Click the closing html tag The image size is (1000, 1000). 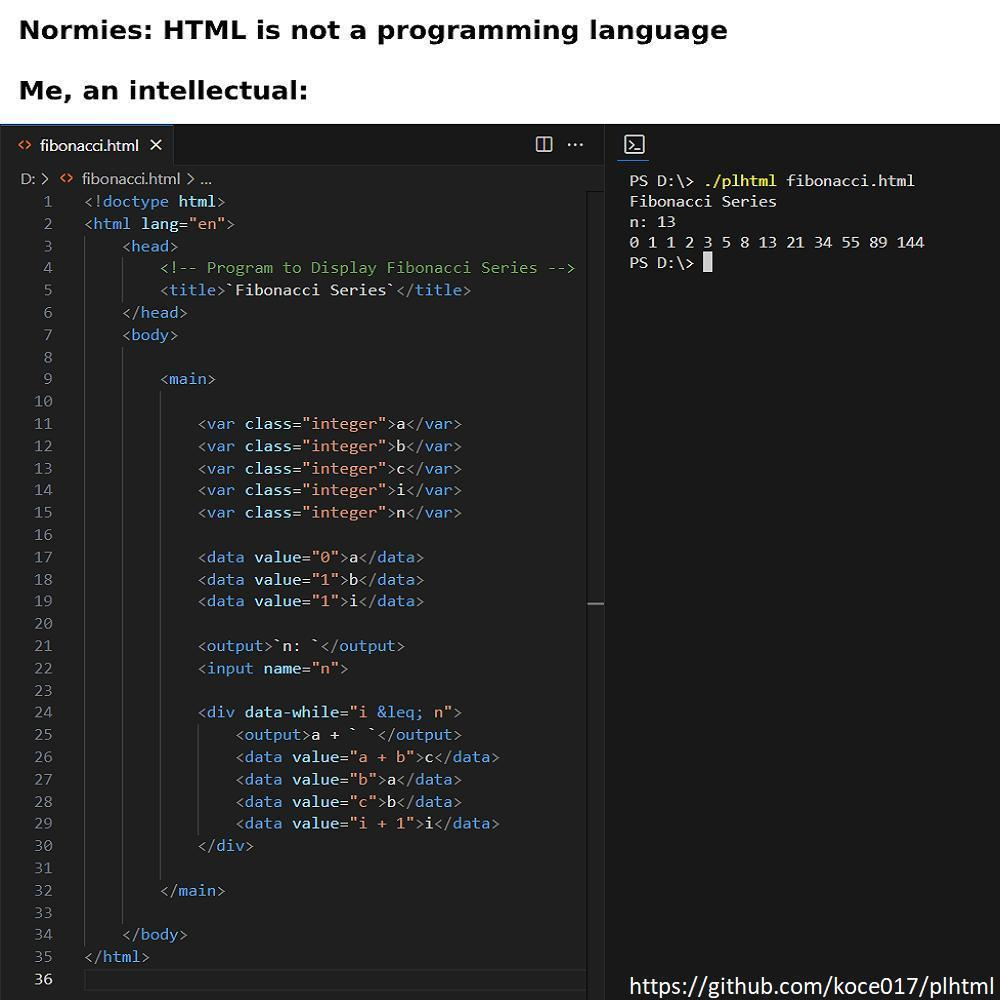click(117, 957)
